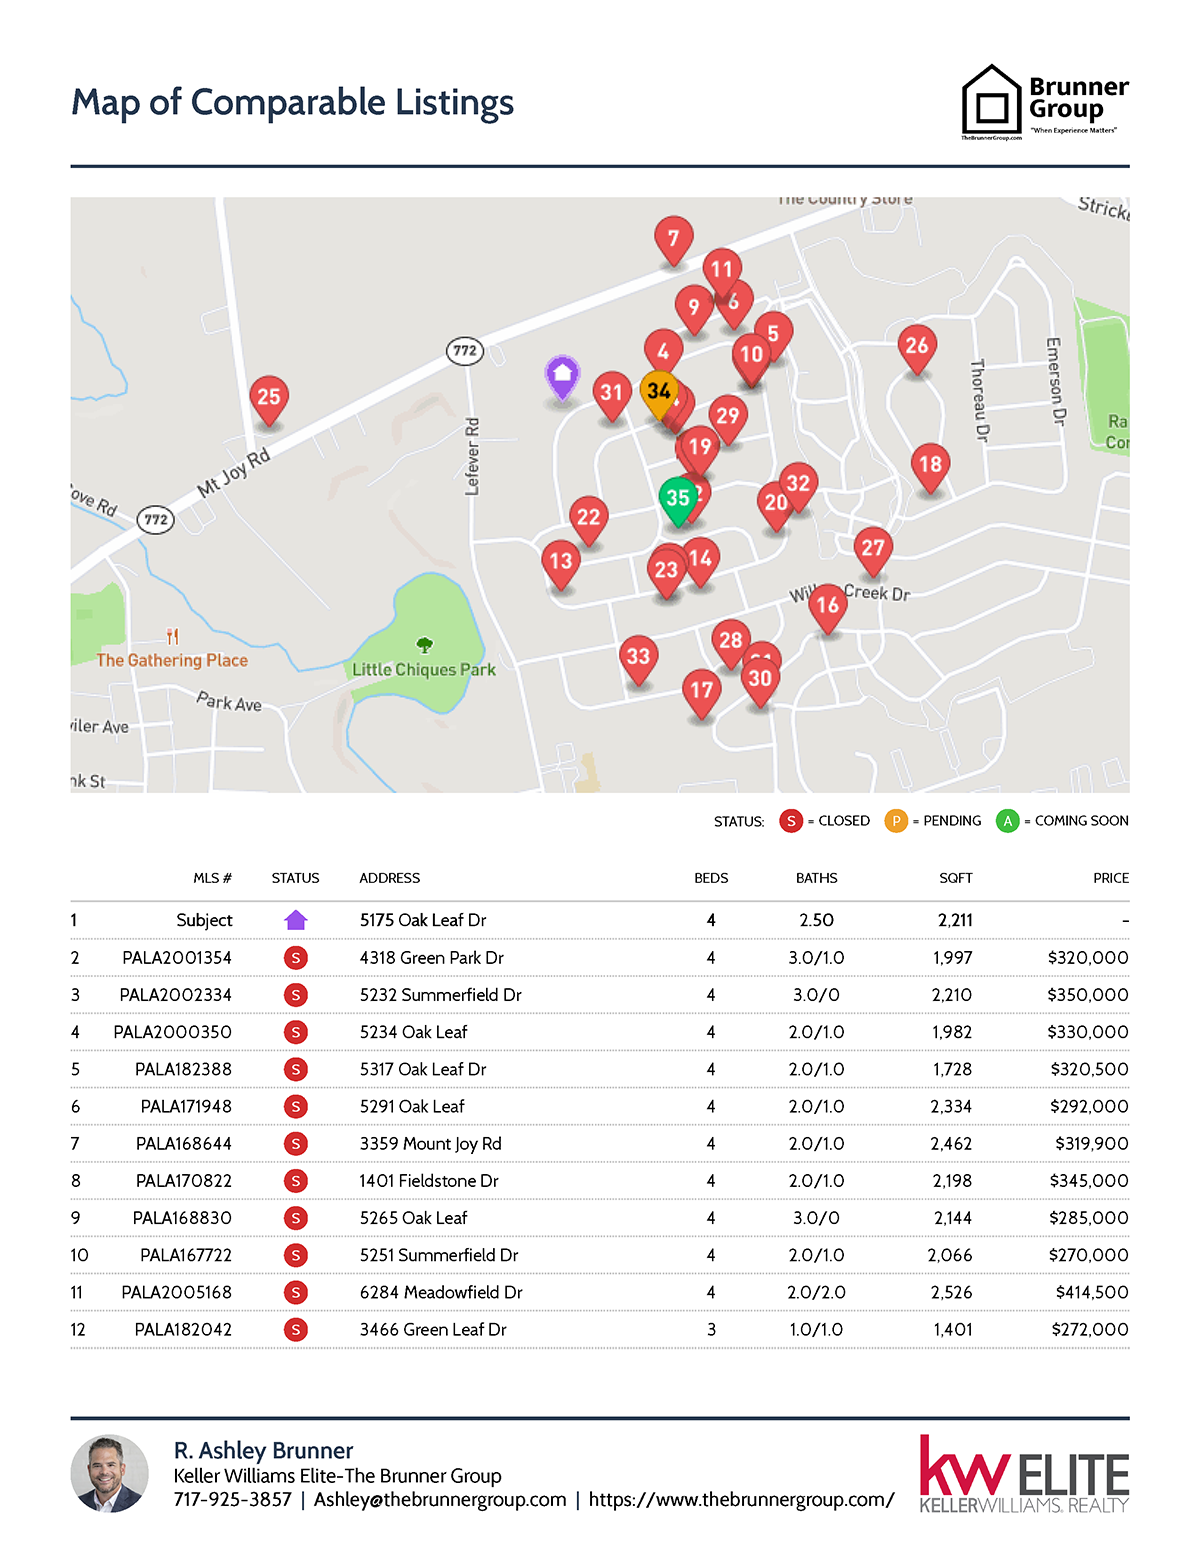1200x1553 pixels.
Task: Click MLS number PALA168830
Action: tap(182, 1218)
